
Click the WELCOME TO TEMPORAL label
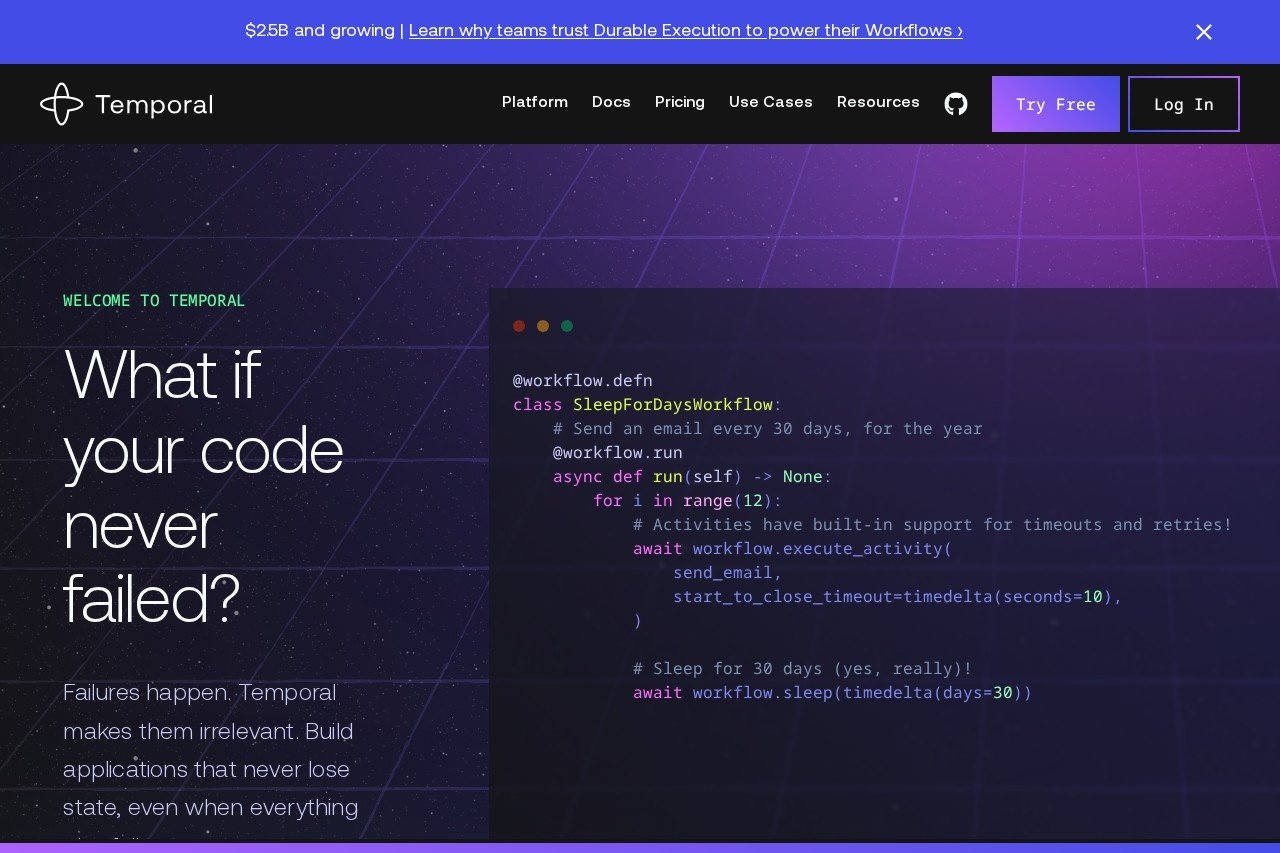154,301
